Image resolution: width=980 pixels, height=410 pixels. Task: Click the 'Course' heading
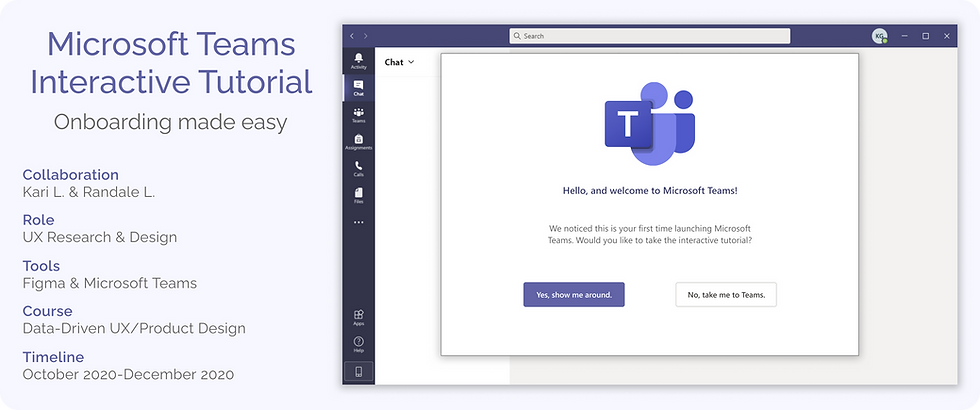click(48, 311)
